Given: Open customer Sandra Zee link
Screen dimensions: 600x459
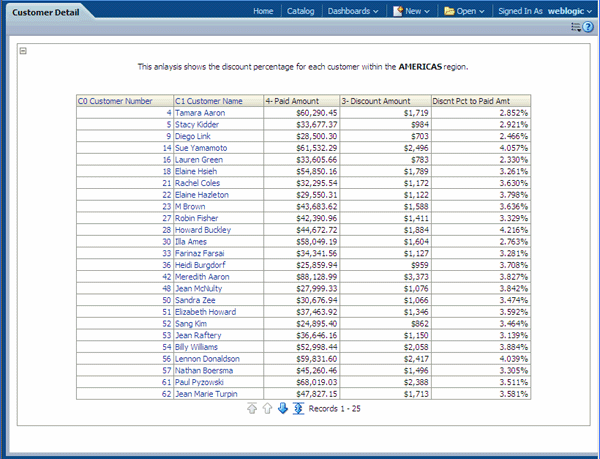Looking at the screenshot, I should pos(195,300).
